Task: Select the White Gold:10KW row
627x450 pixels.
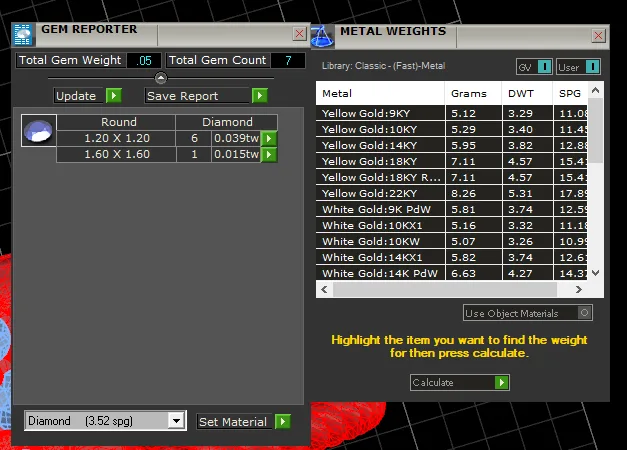Action: tap(451, 241)
